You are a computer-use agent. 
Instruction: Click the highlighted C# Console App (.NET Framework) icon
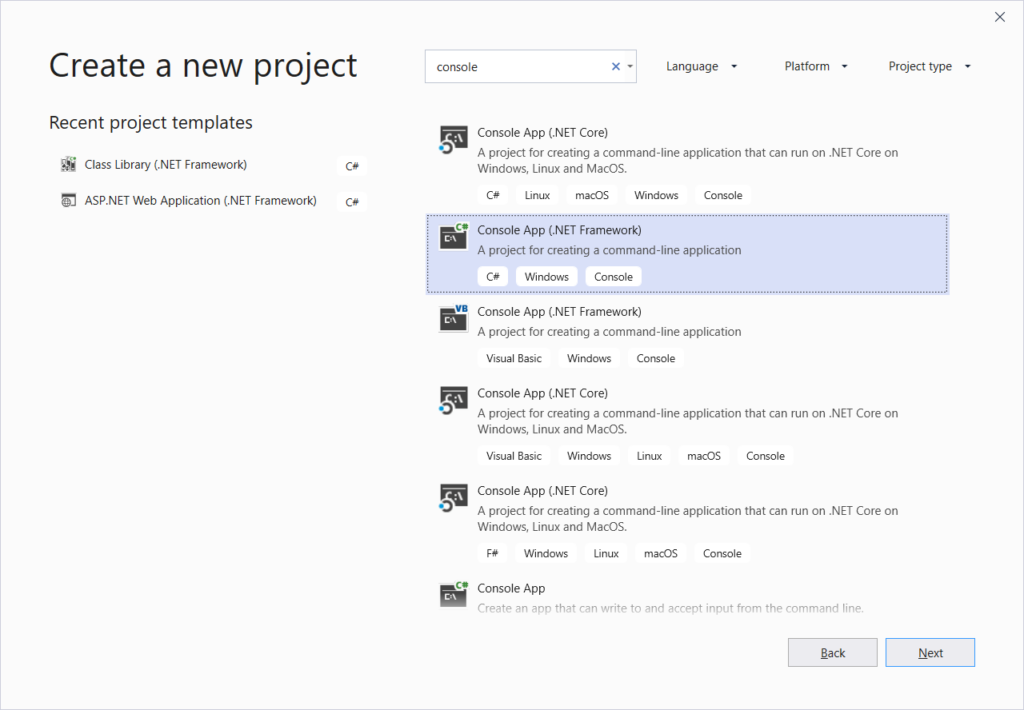pos(453,237)
